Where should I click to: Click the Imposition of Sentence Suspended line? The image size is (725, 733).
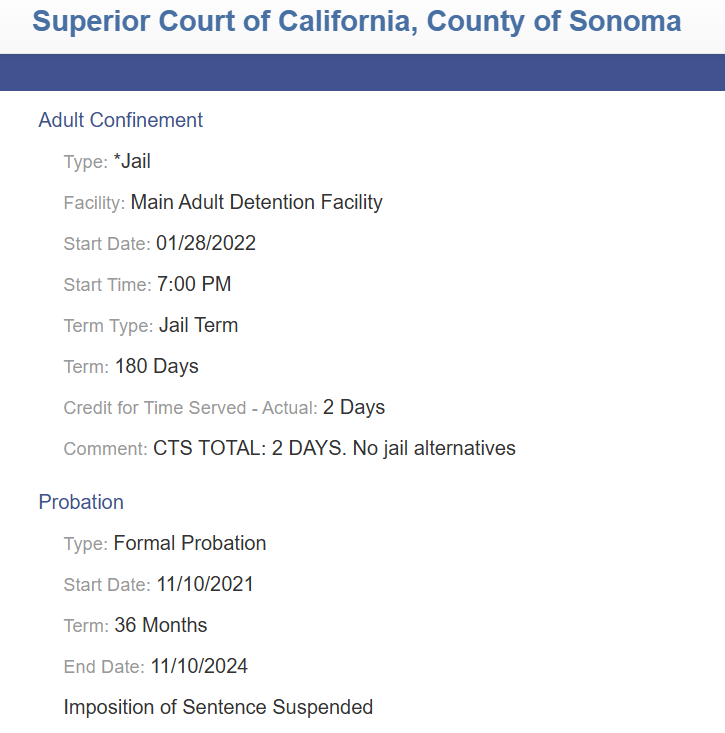(218, 707)
